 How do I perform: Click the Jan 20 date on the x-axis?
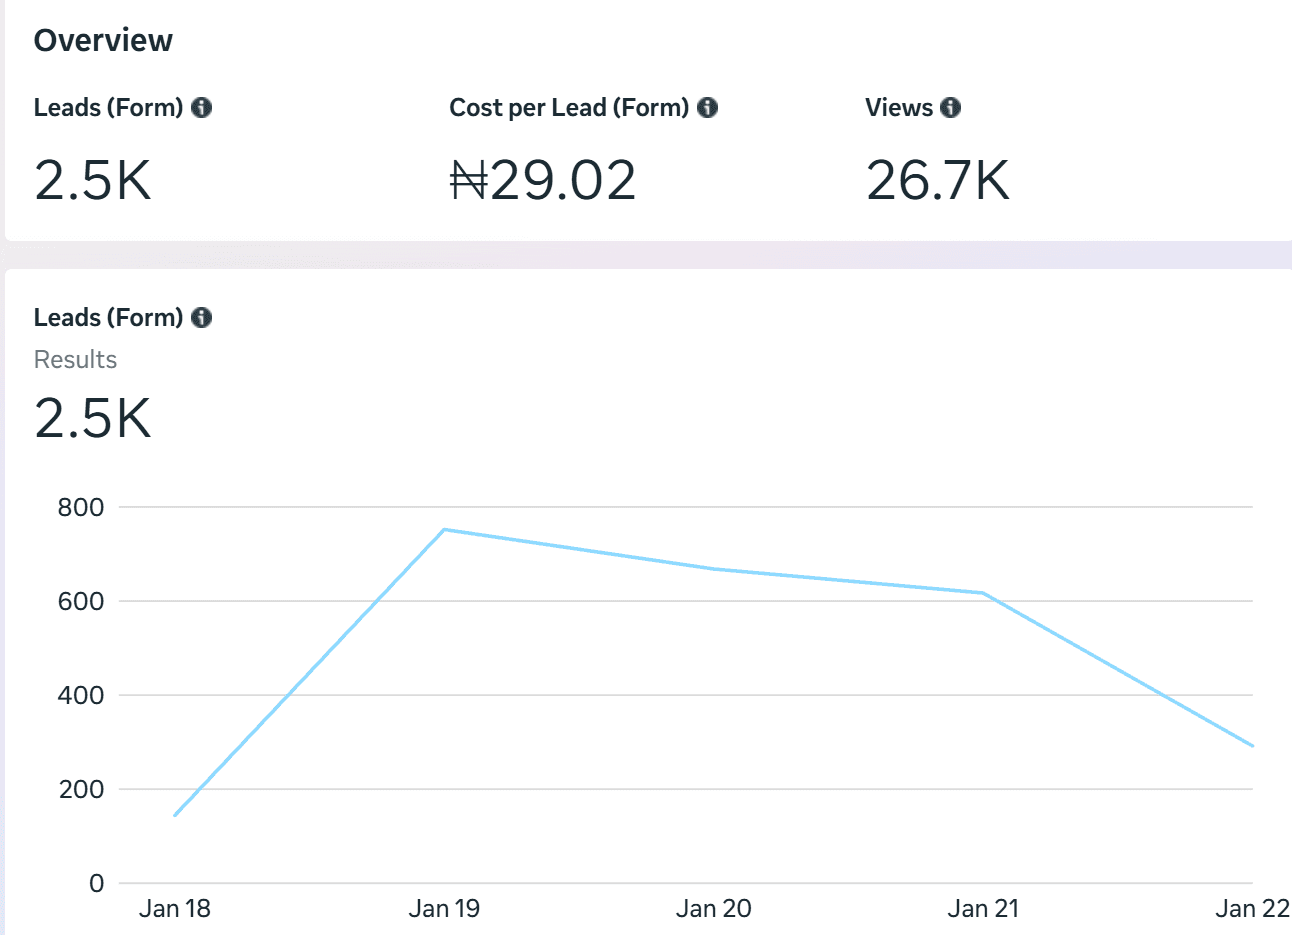[713, 909]
